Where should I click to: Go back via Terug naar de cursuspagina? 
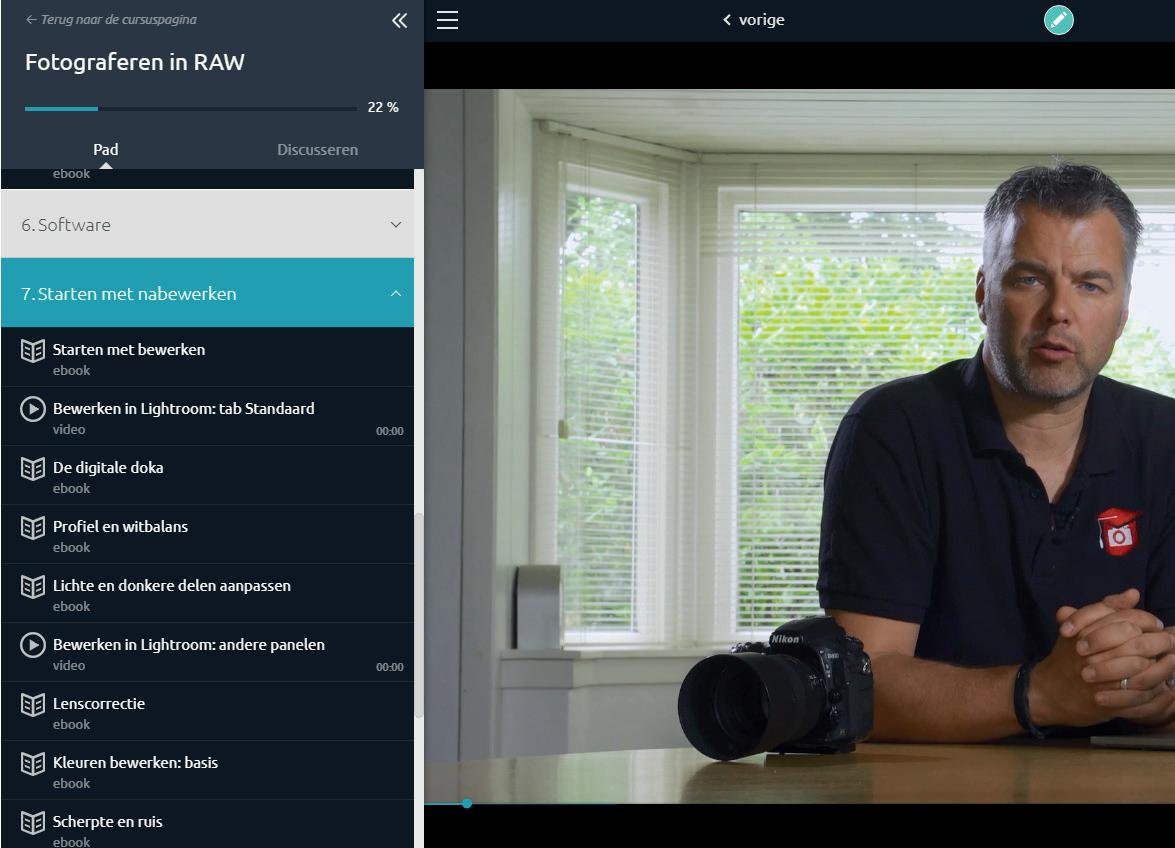(x=112, y=19)
